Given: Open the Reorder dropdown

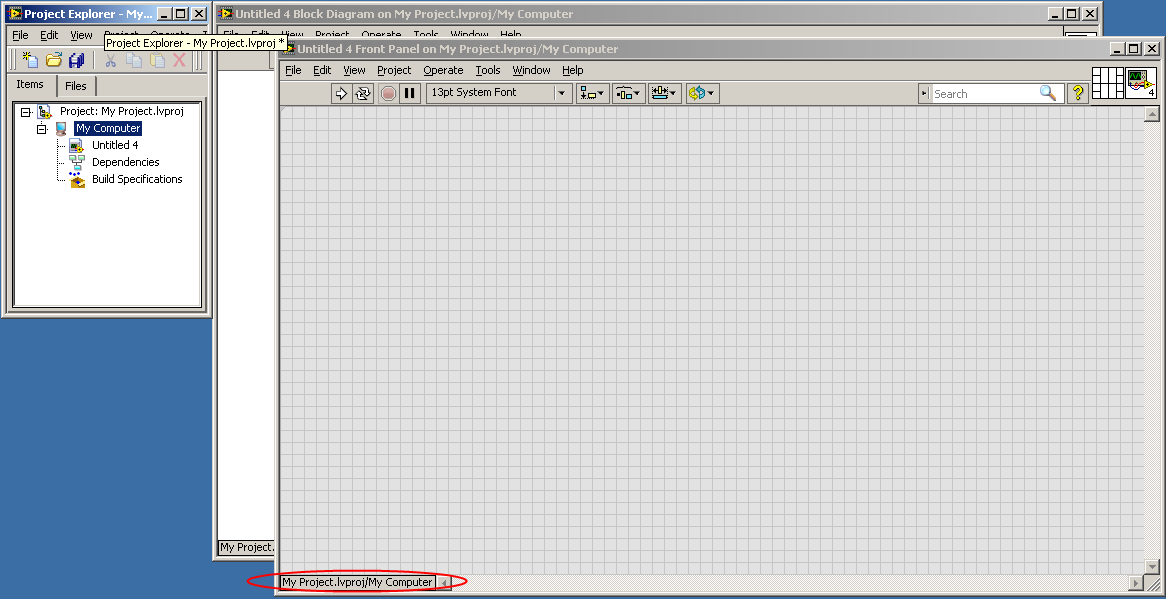Looking at the screenshot, I should [x=701, y=93].
